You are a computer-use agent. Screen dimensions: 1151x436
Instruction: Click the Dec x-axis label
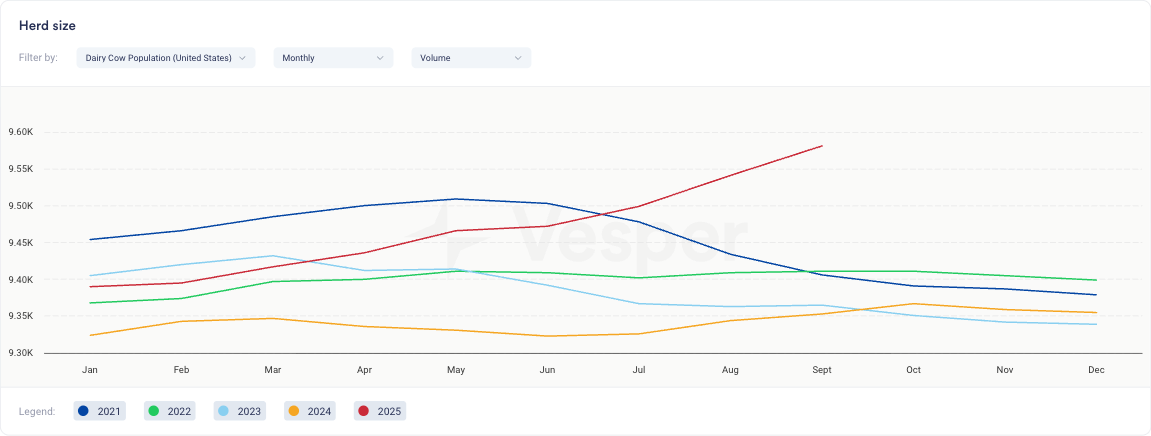click(x=1096, y=370)
